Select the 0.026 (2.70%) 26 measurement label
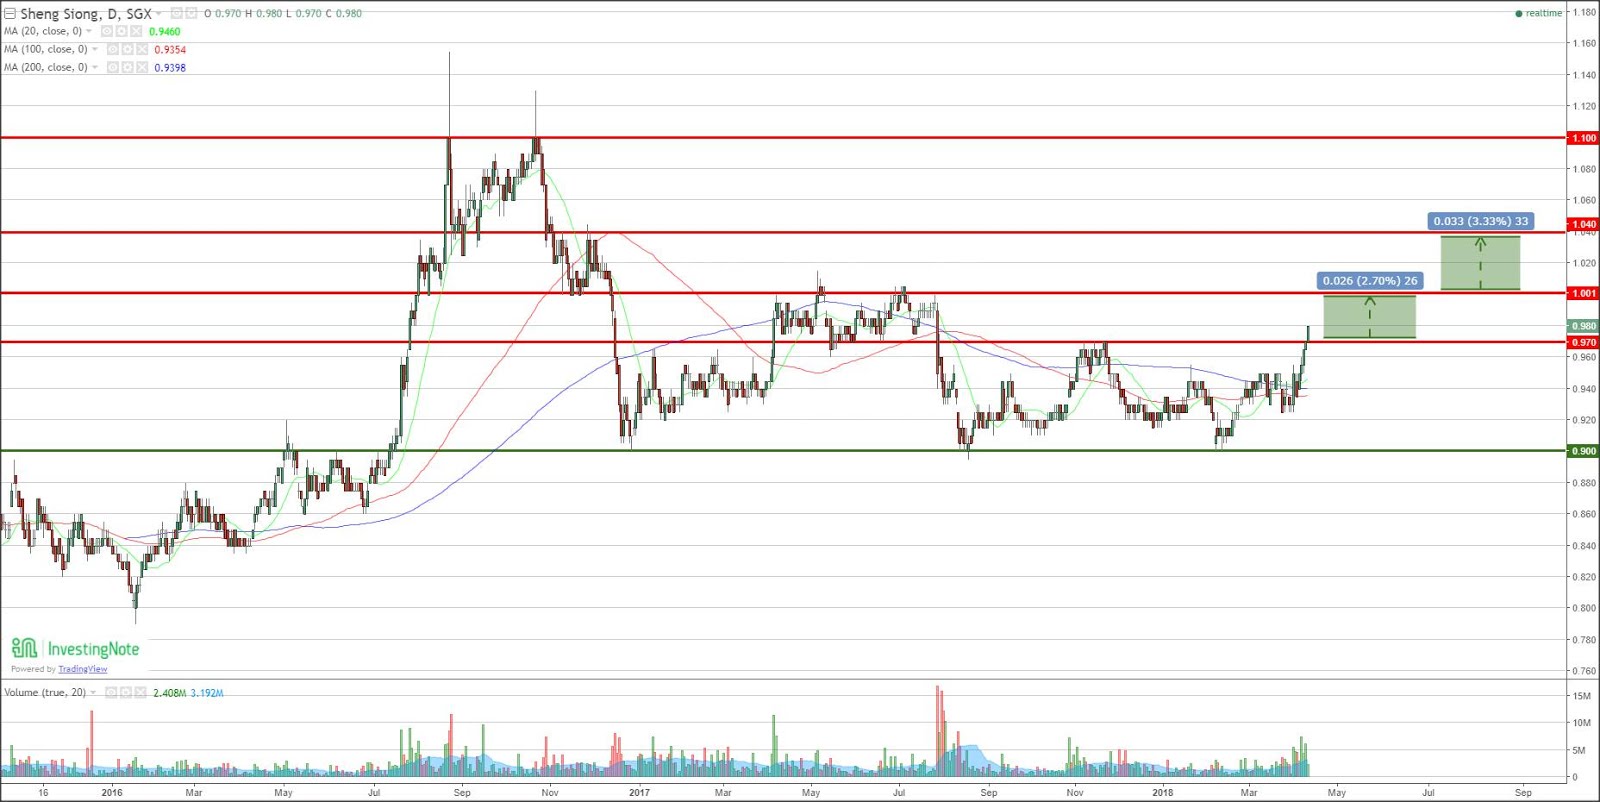The width and height of the screenshot is (1600, 802). coord(1370,281)
